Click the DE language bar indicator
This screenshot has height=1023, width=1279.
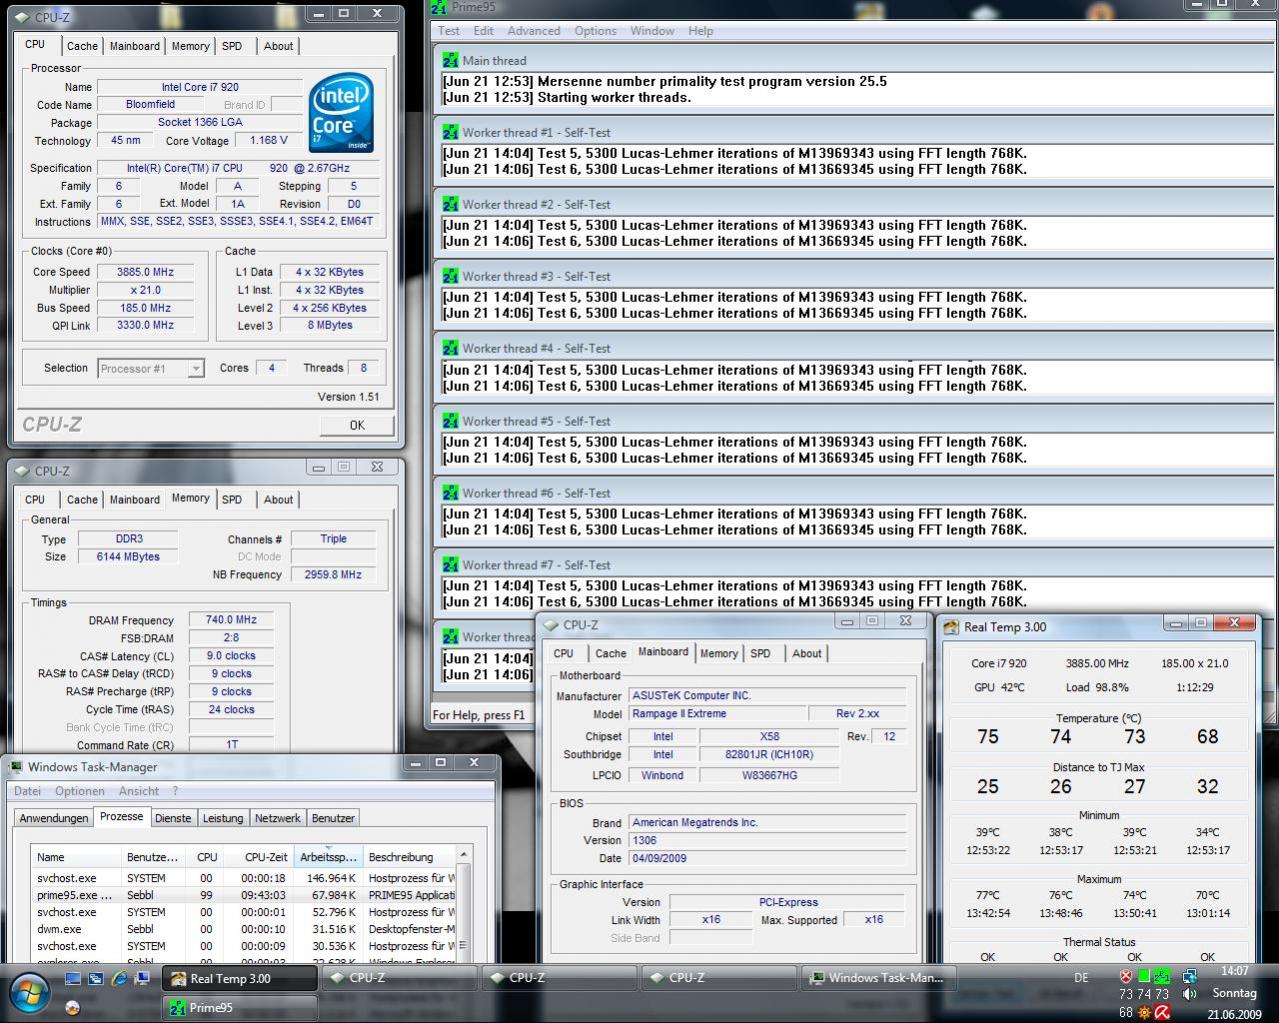[1081, 978]
